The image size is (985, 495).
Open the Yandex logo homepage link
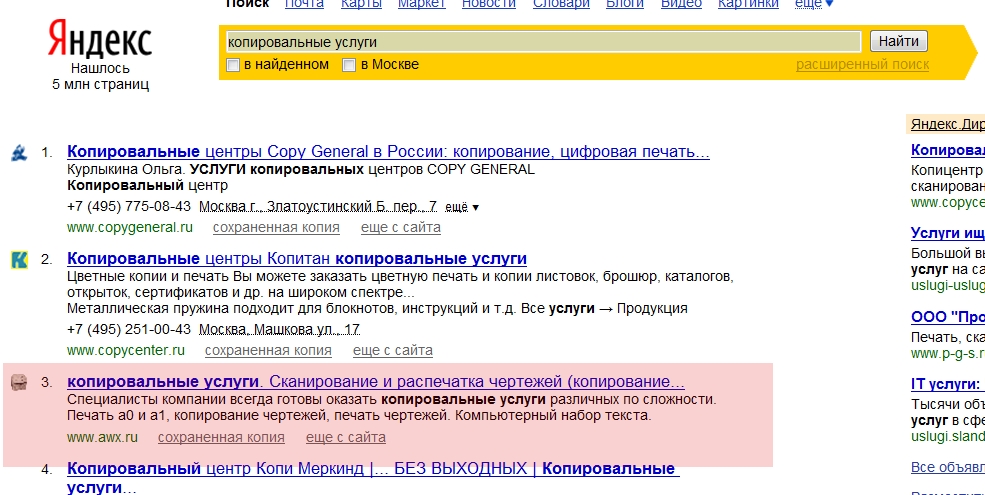tap(99, 39)
